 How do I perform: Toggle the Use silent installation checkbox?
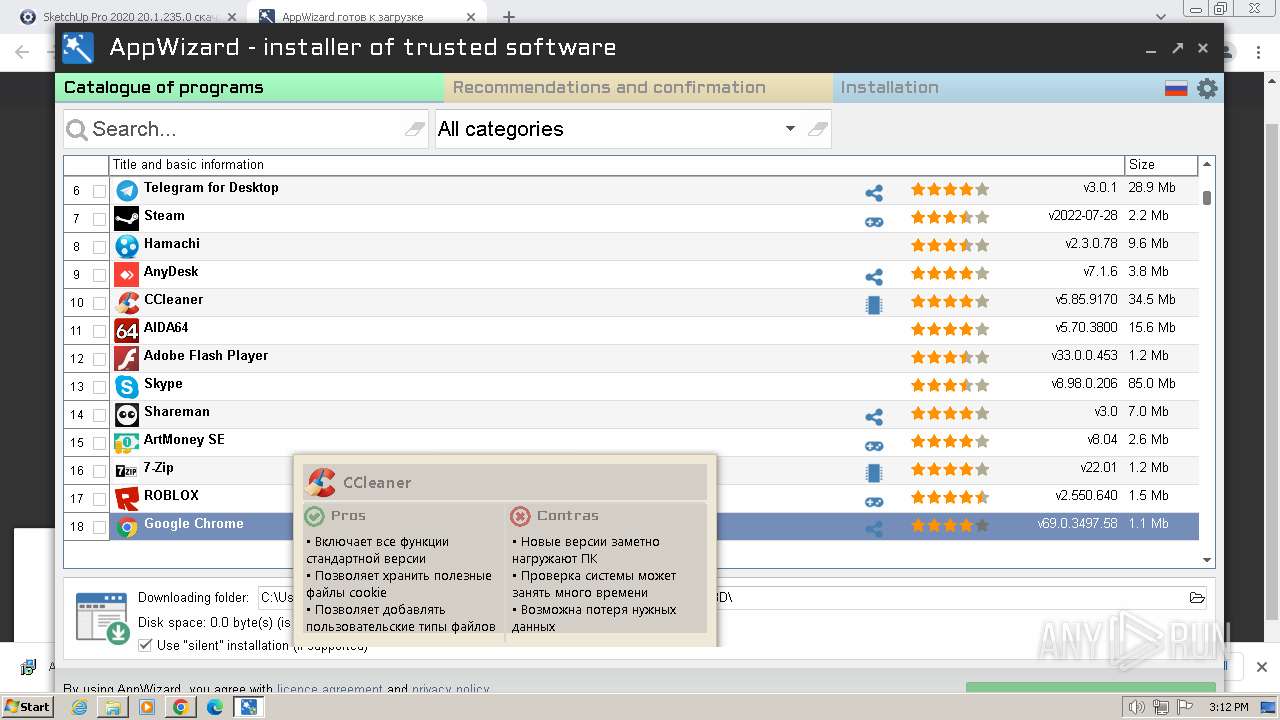coord(145,645)
